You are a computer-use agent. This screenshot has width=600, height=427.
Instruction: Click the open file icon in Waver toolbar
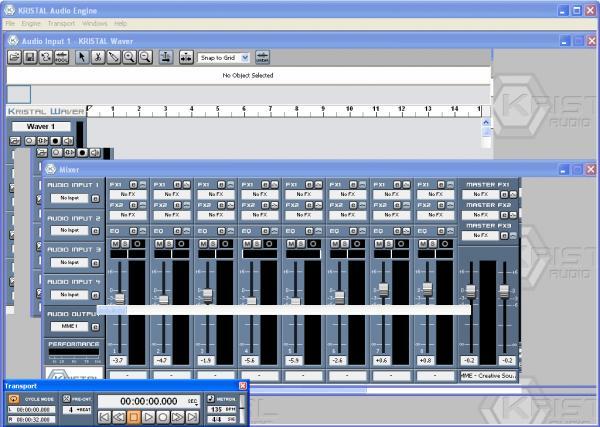pyautogui.click(x=15, y=58)
